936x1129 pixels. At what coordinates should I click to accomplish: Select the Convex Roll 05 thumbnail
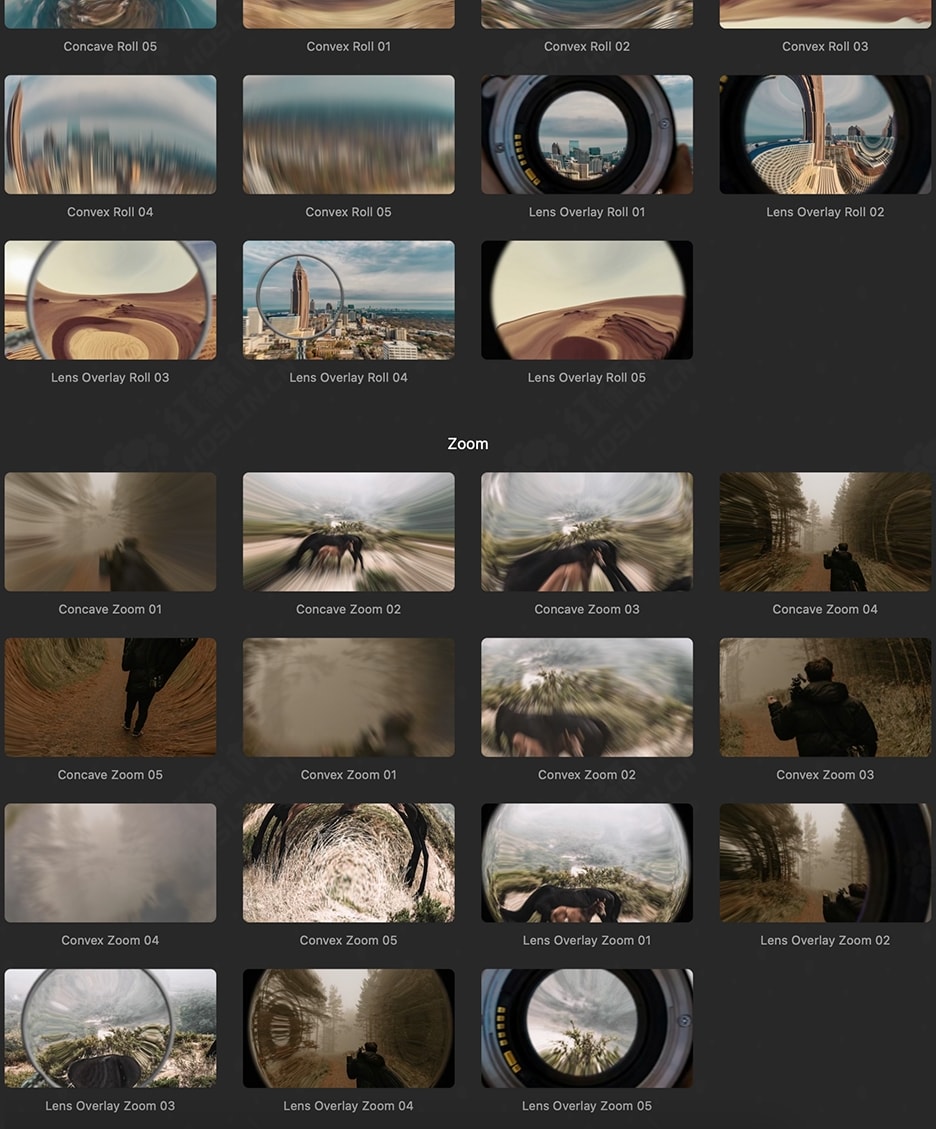pos(348,135)
